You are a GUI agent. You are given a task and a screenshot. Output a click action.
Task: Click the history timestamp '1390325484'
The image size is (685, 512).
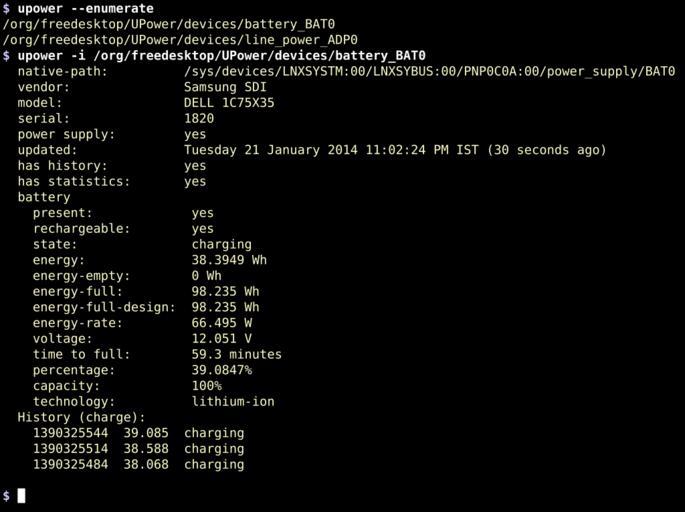[x=70, y=464]
